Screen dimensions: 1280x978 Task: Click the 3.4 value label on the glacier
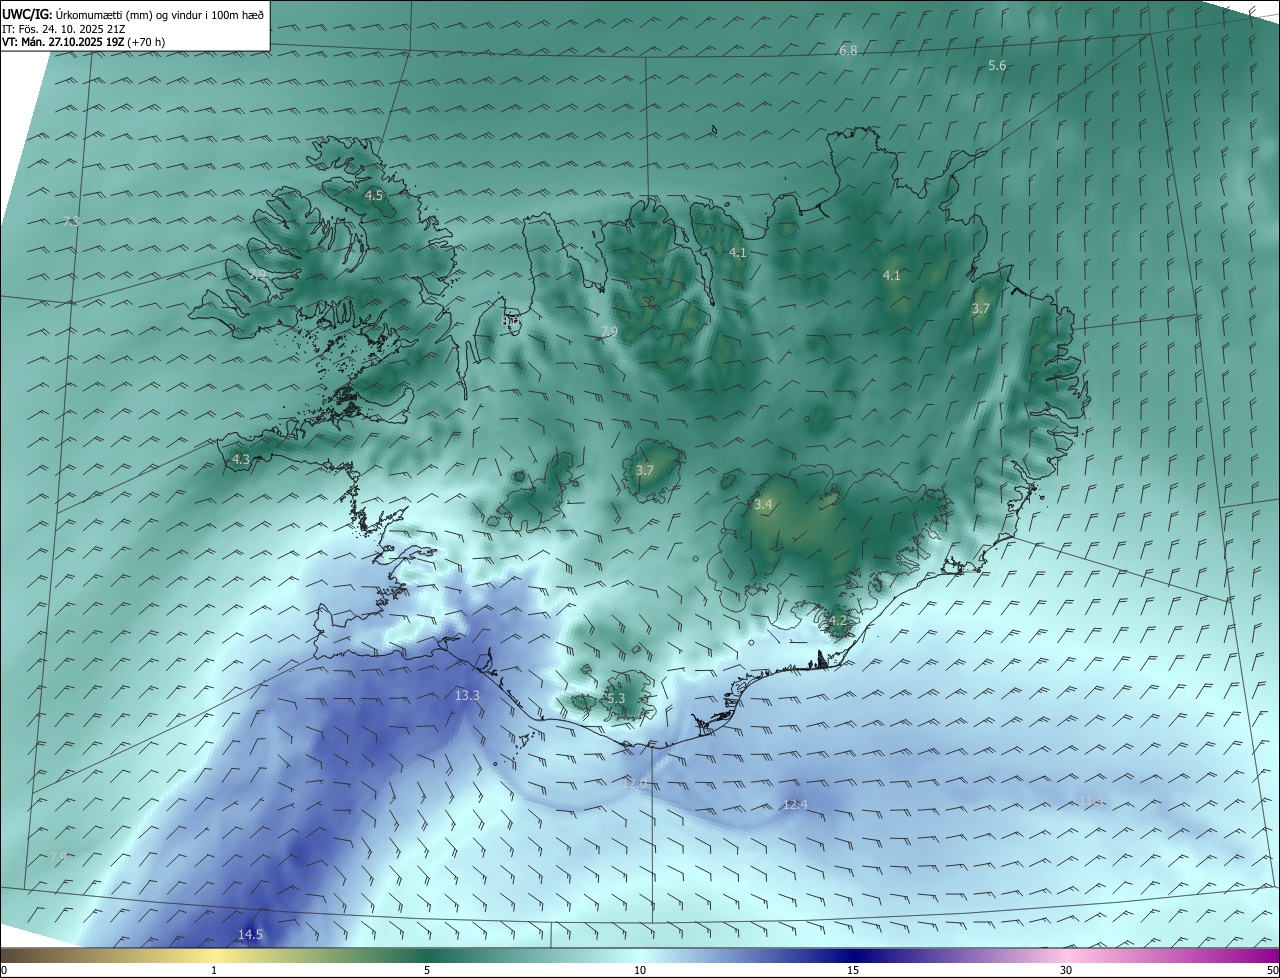pyautogui.click(x=763, y=505)
